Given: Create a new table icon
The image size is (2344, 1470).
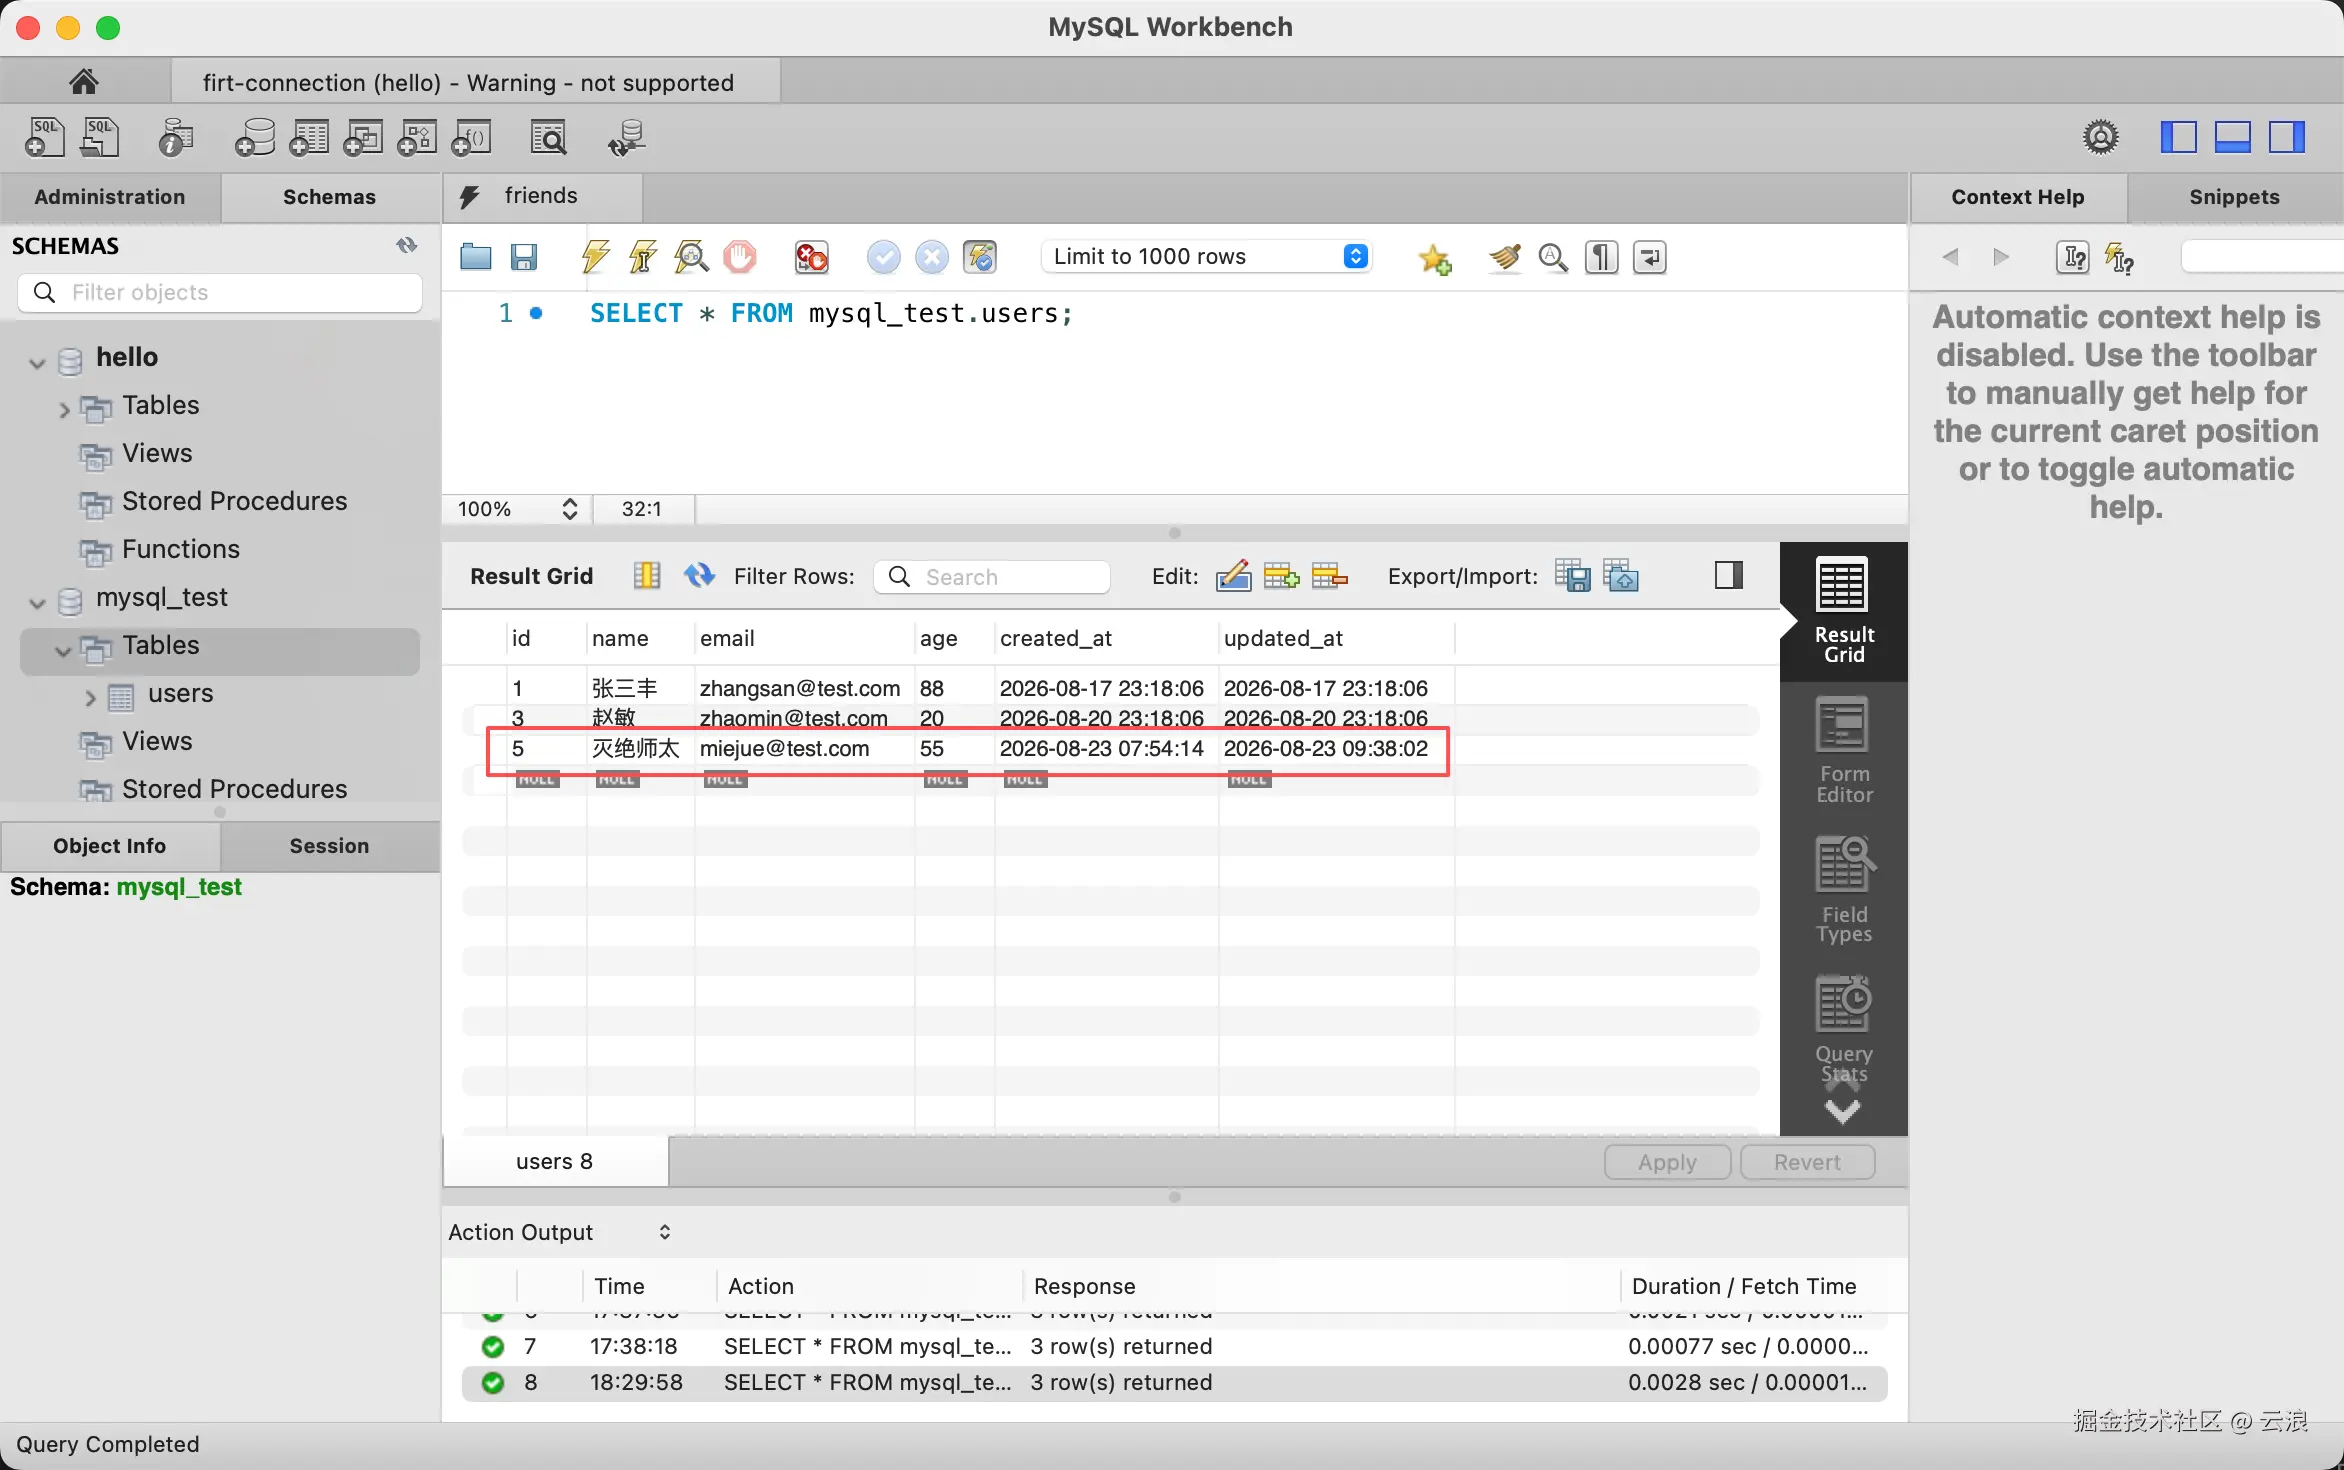Looking at the screenshot, I should pos(309,138).
